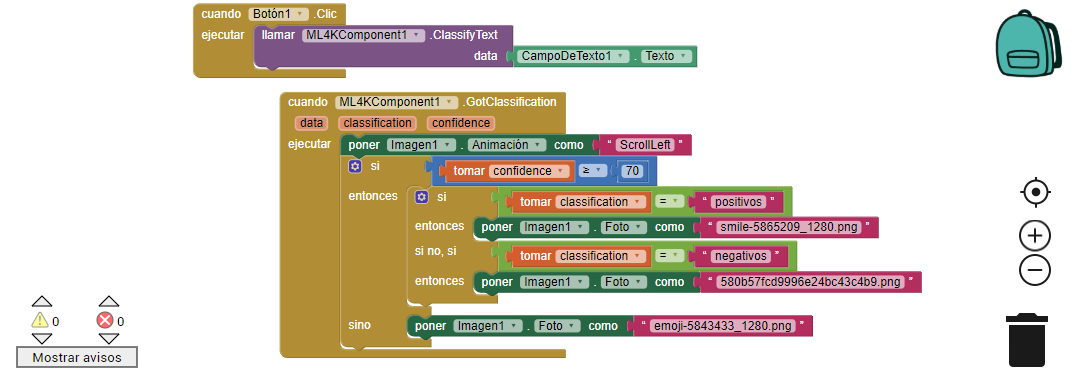Screen dimensions: 1073x389
Task: Open the Imagen1 dropdown in the 580b57fcd row
Action: point(554,282)
